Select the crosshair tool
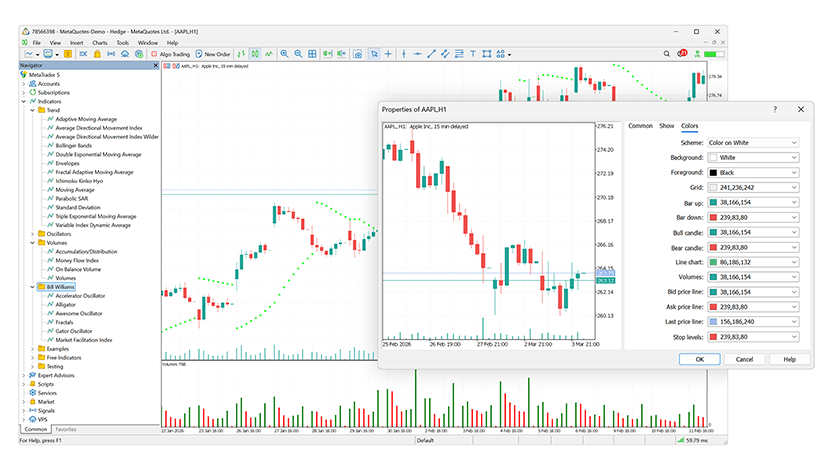The image size is (833, 470). 388,54
